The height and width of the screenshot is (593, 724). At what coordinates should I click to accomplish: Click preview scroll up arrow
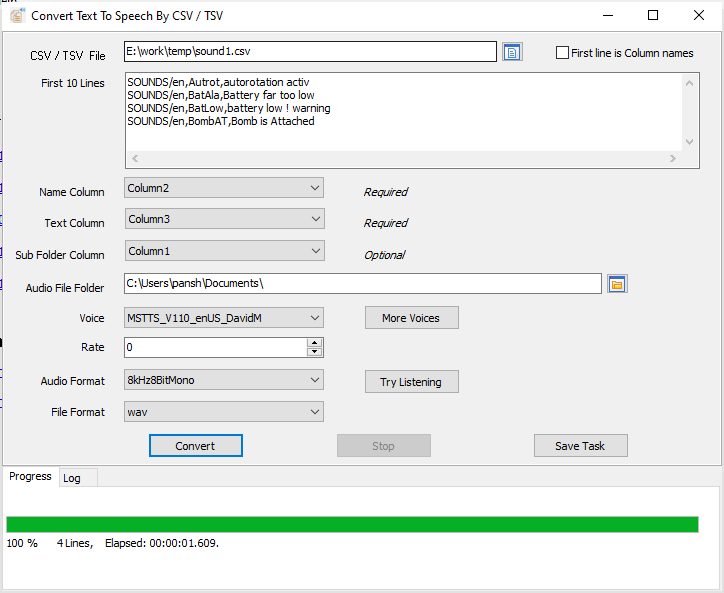point(689,83)
